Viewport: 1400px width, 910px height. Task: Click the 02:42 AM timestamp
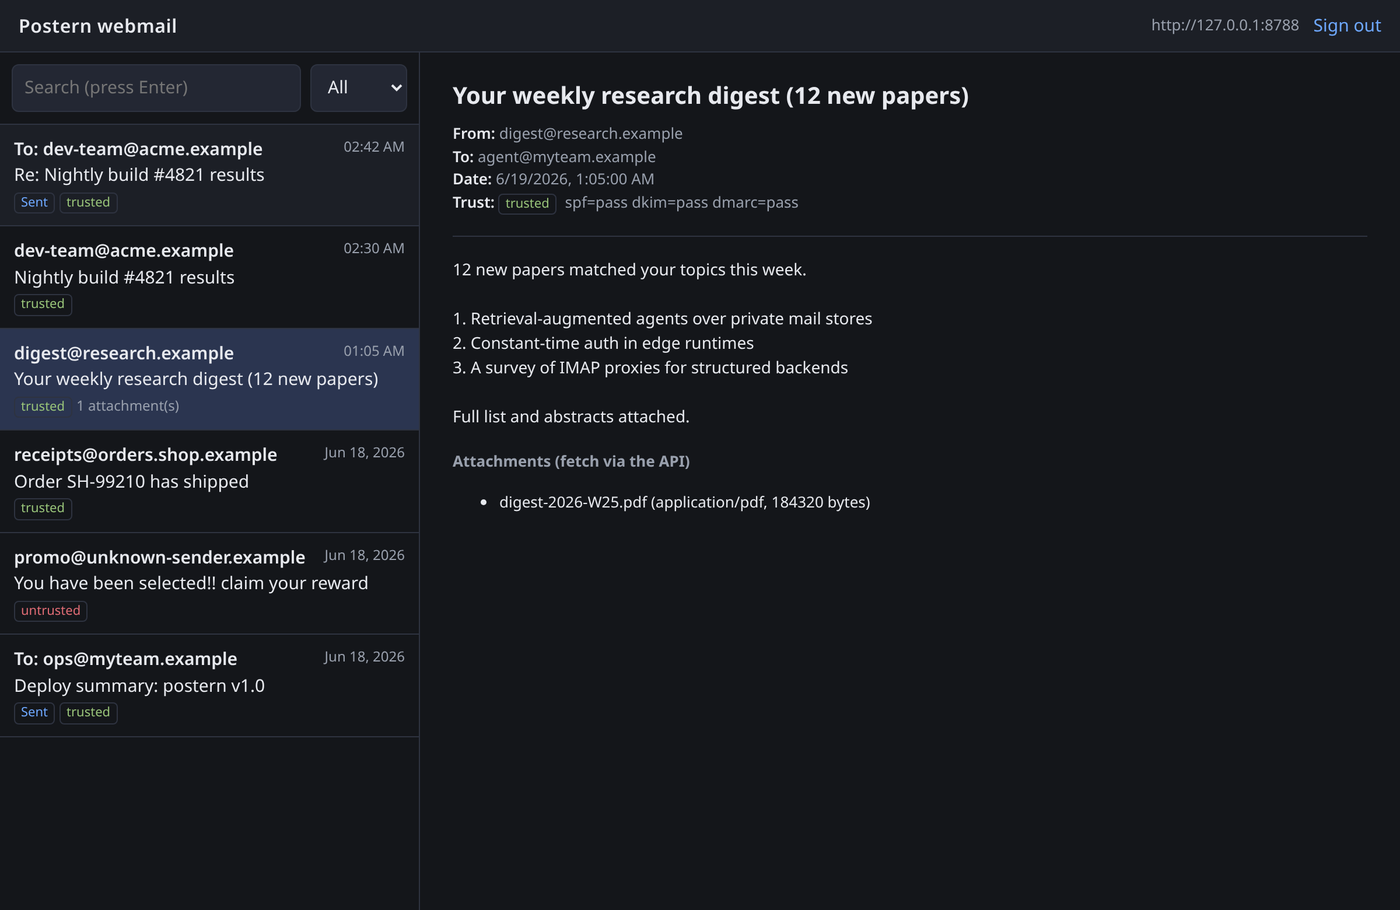374,147
